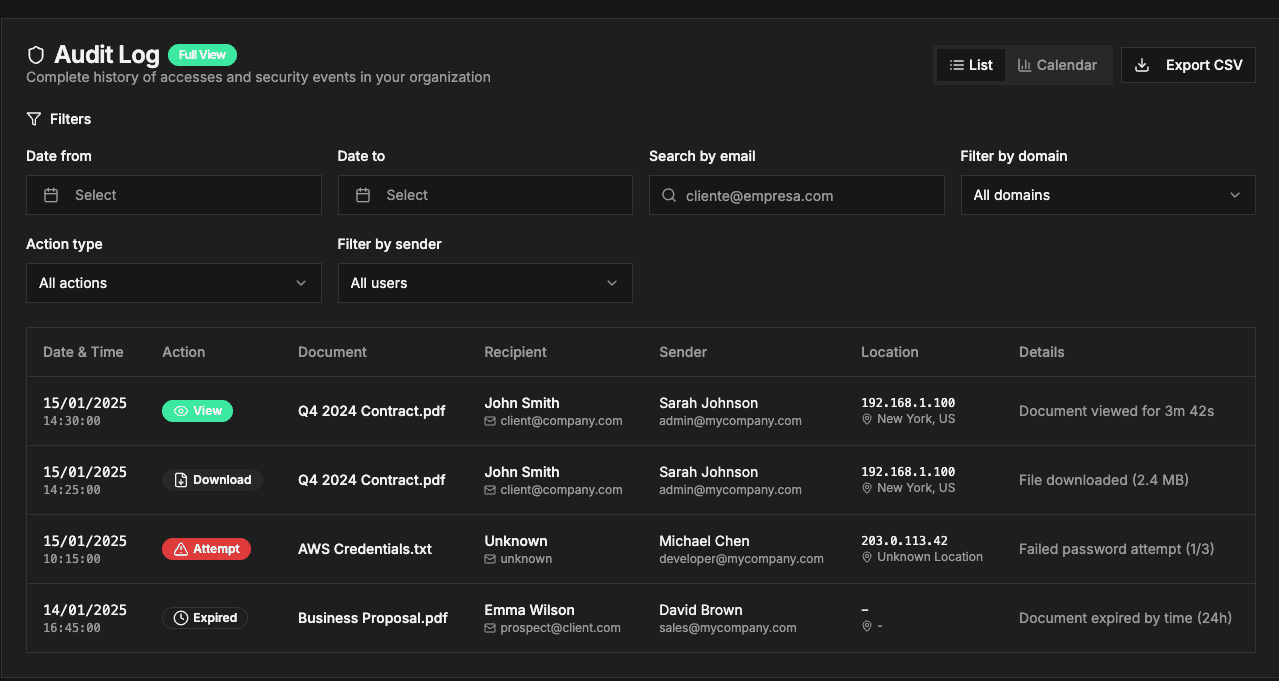1279x681 pixels.
Task: Switch to List view
Action: click(x=971, y=65)
